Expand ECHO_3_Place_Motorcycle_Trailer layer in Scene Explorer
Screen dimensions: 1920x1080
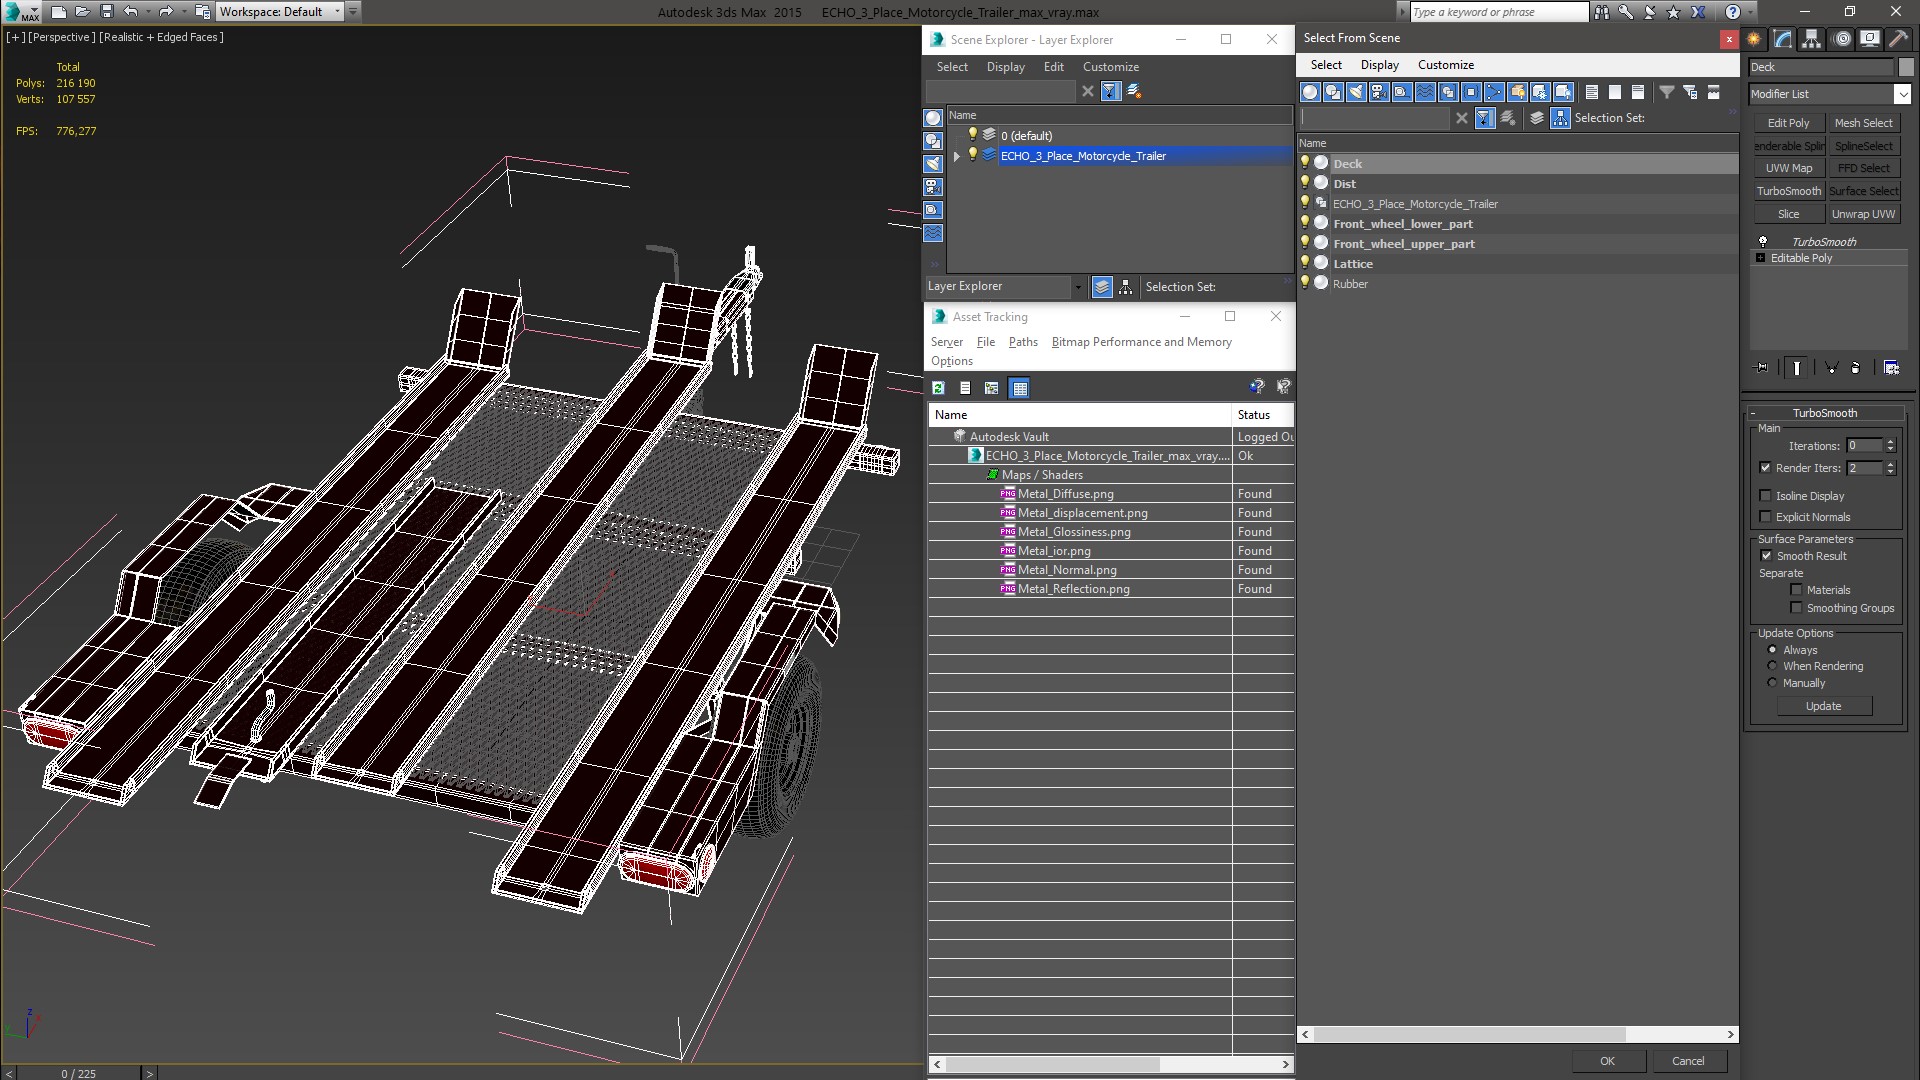(x=957, y=156)
